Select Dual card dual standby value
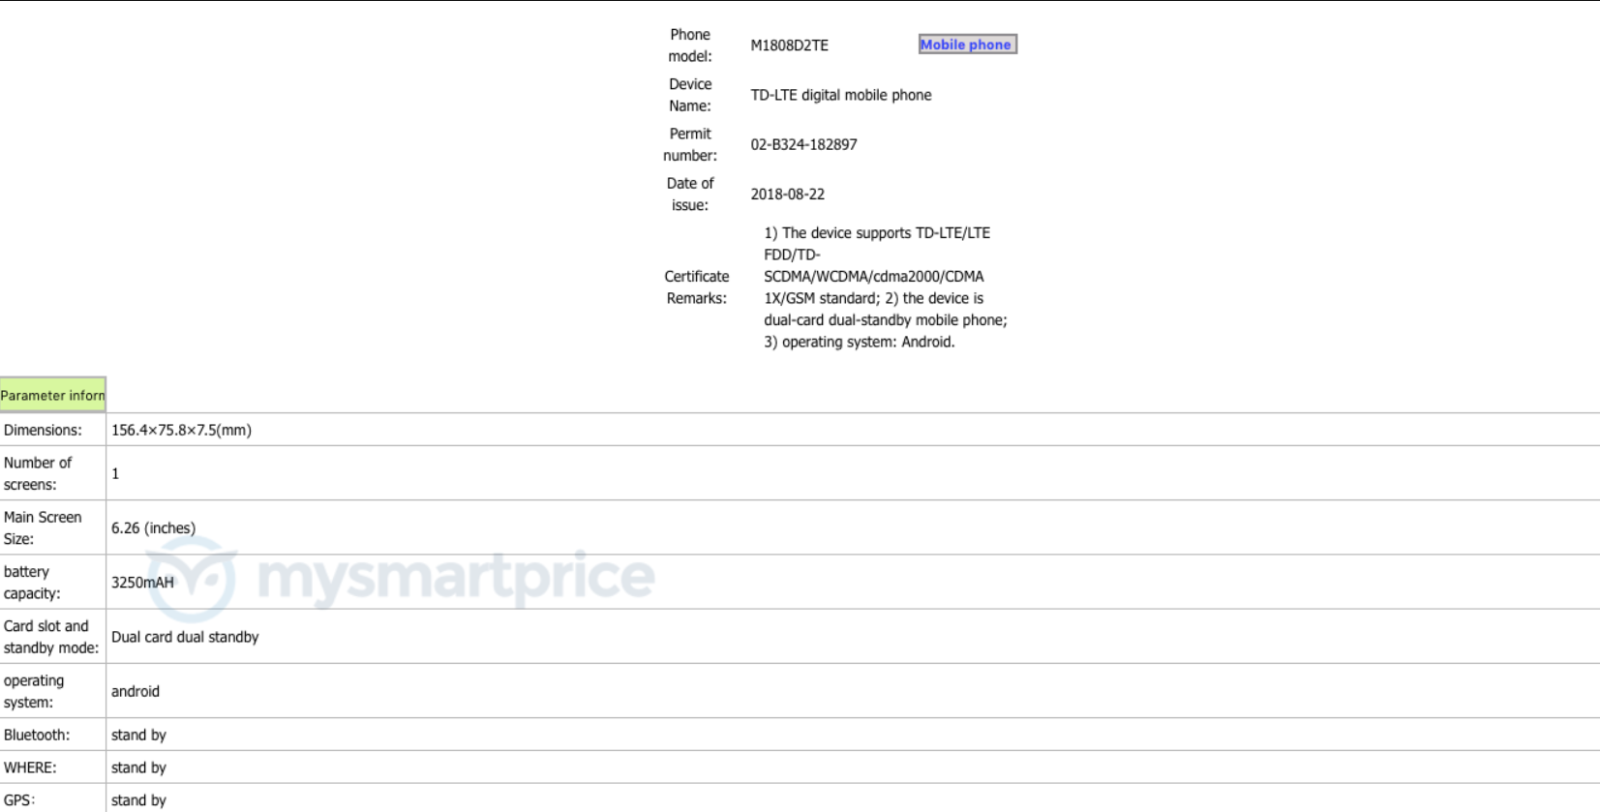This screenshot has height=812, width=1600. pos(185,637)
